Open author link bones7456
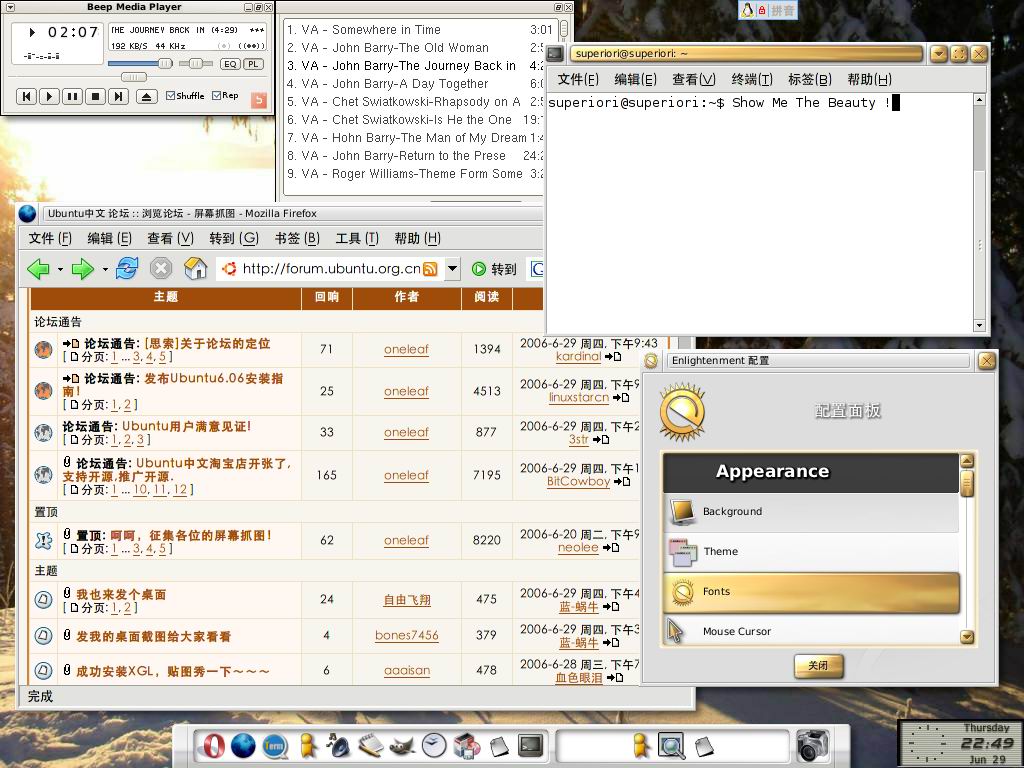This screenshot has width=1024, height=768. (x=407, y=635)
